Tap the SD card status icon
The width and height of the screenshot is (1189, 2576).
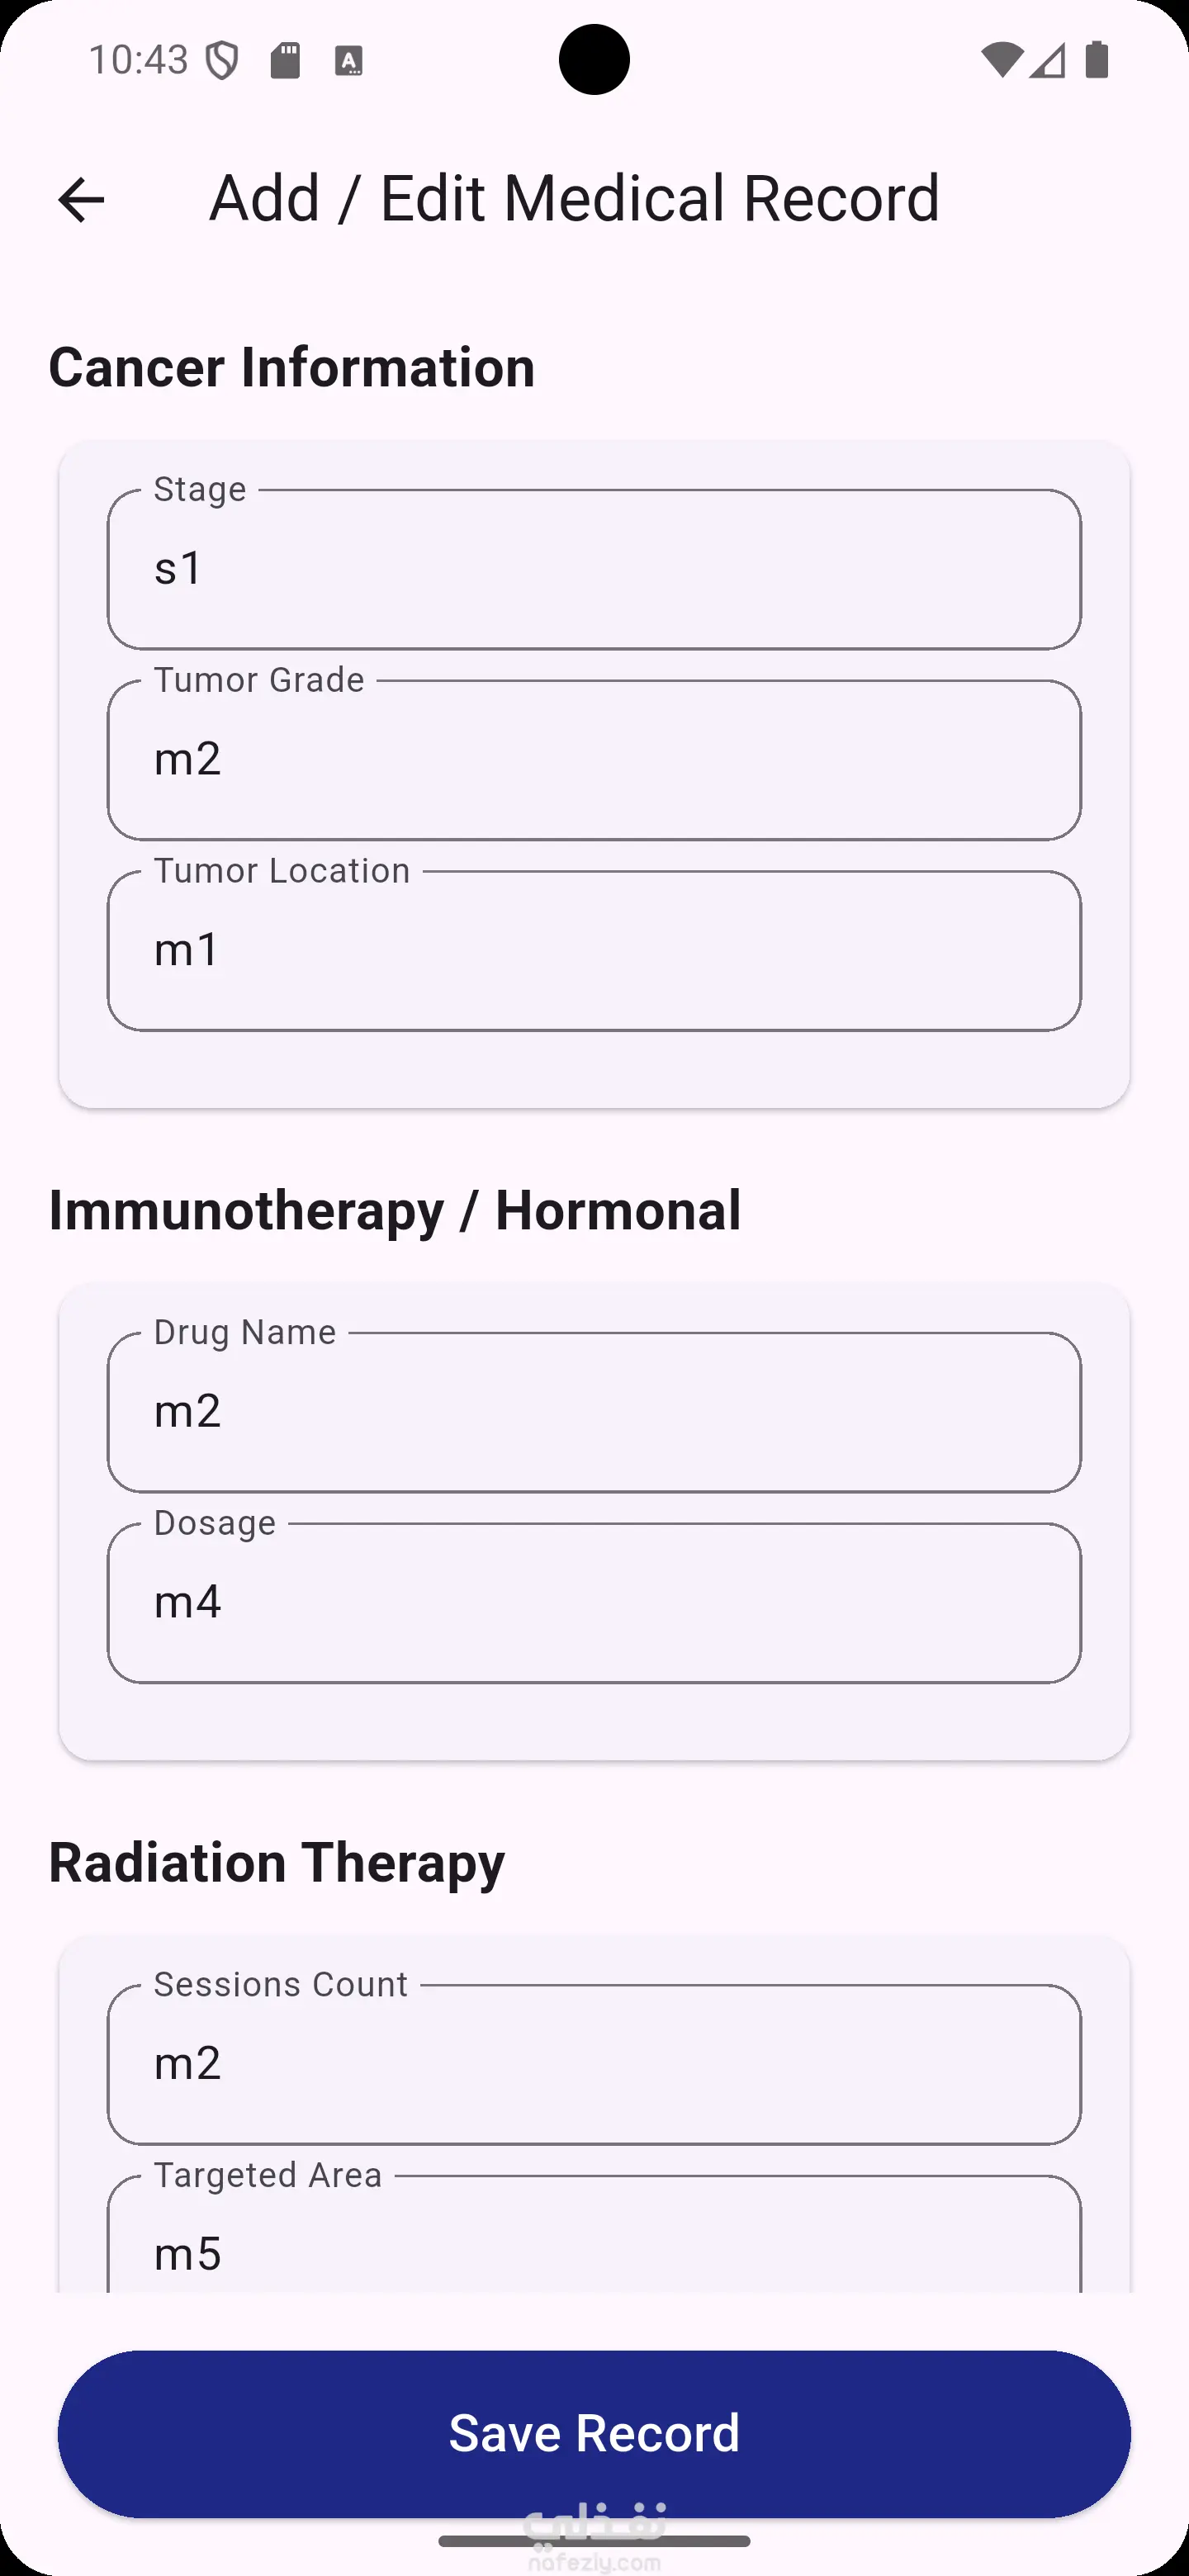click(x=285, y=61)
